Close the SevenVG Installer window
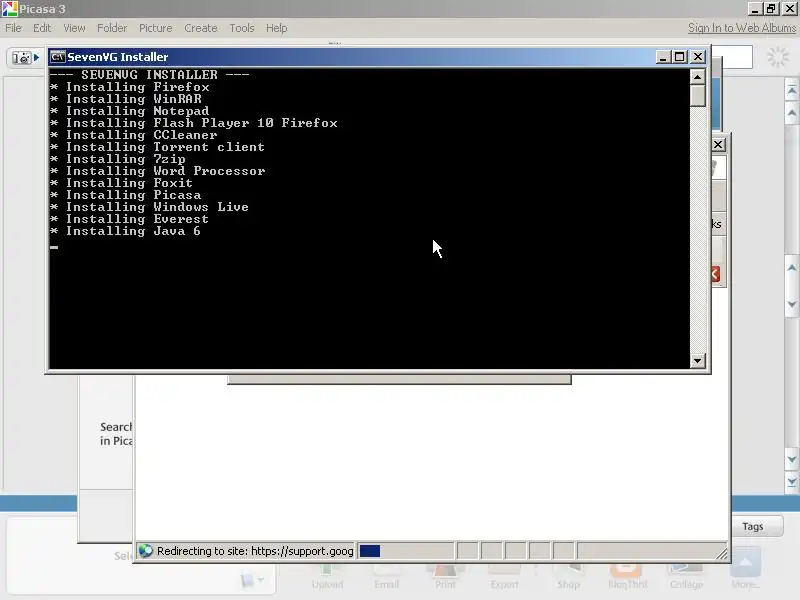Image resolution: width=800 pixels, height=600 pixels. click(697, 57)
